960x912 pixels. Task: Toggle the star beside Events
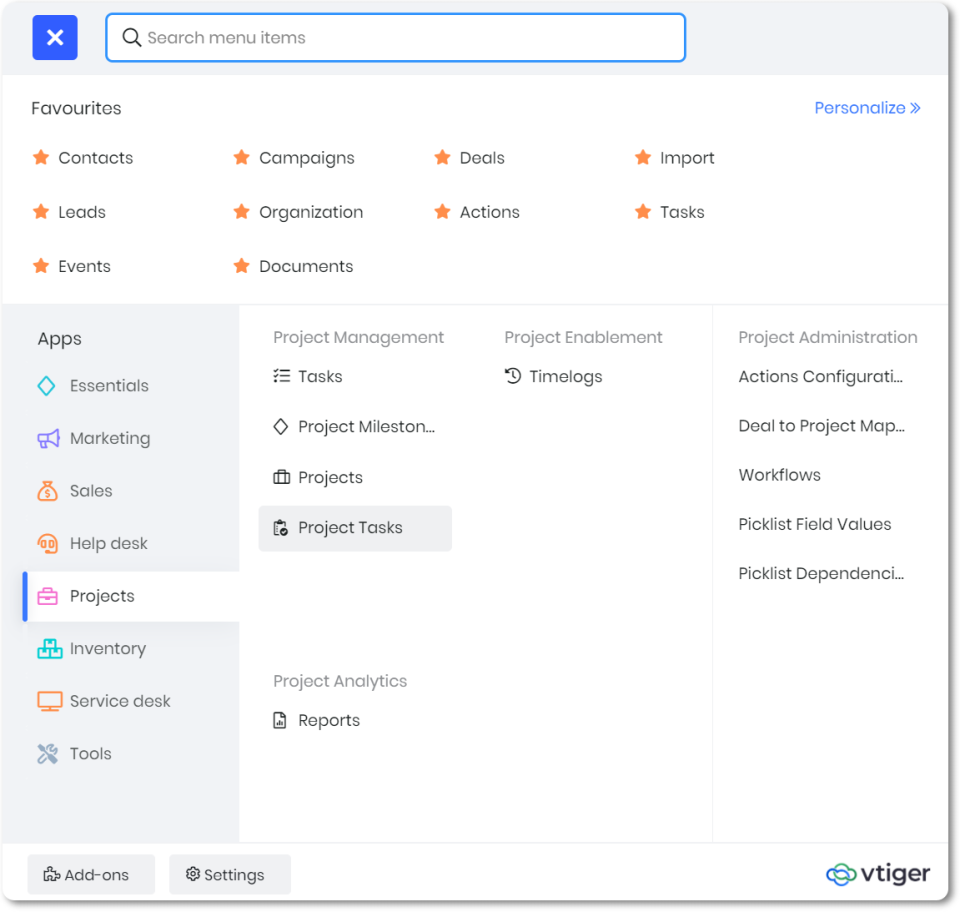41,266
